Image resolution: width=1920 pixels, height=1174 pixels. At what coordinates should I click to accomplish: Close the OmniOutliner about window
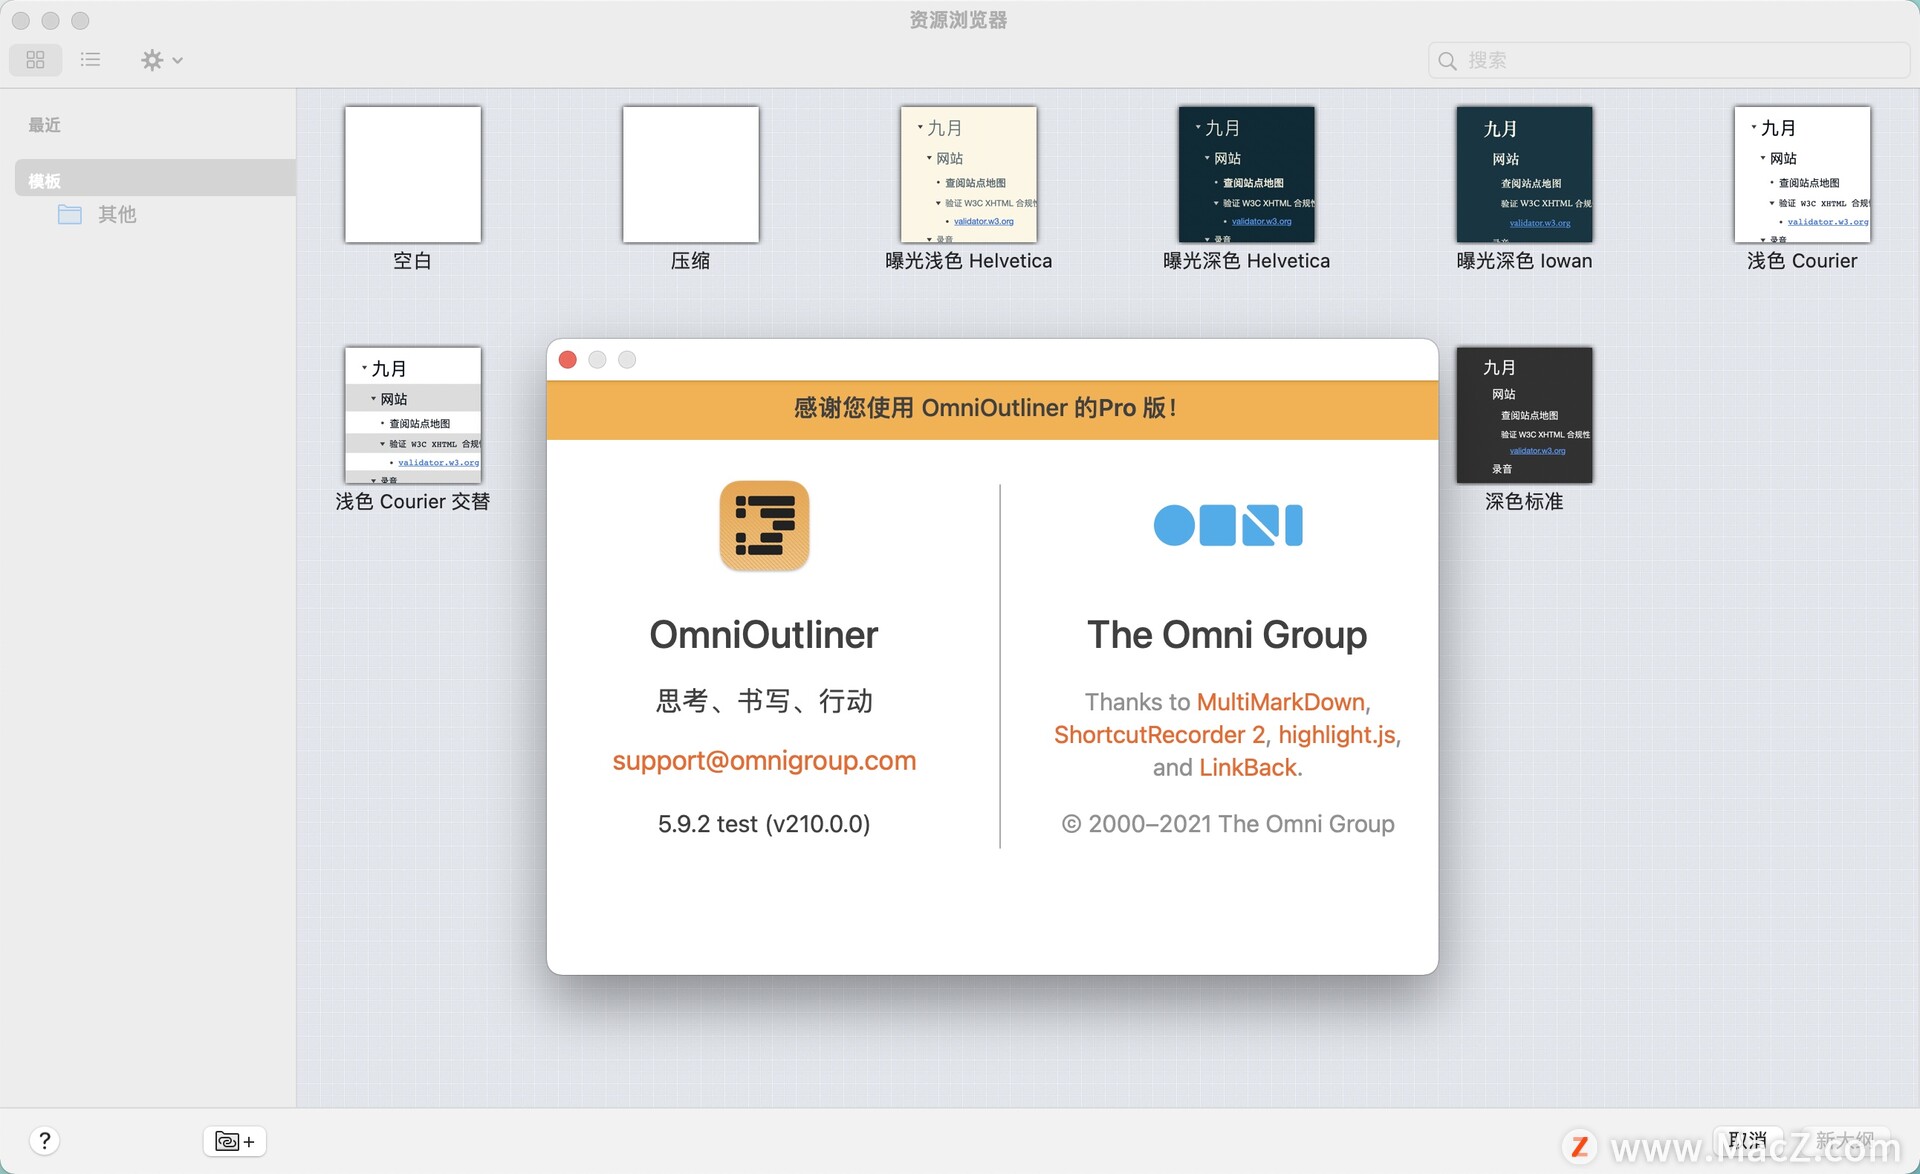coord(568,360)
